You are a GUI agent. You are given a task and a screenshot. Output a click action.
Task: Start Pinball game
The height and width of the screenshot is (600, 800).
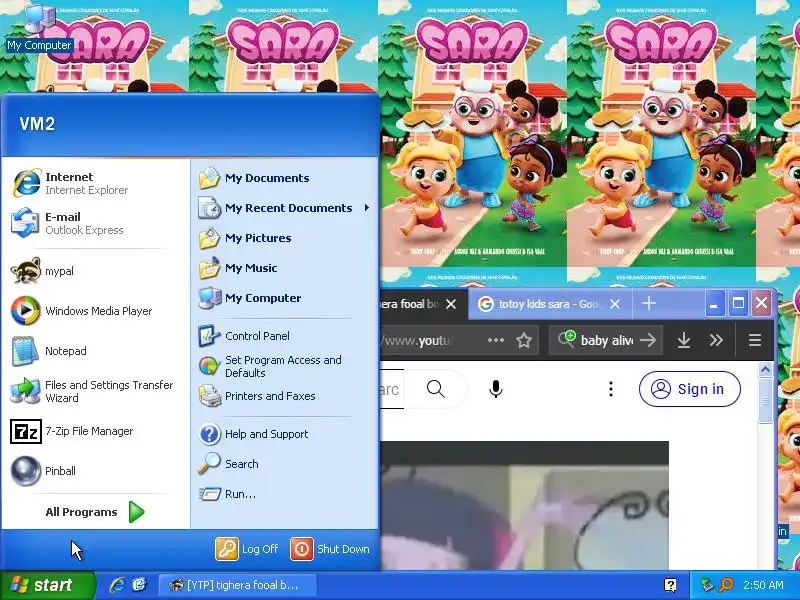[x=95, y=471]
